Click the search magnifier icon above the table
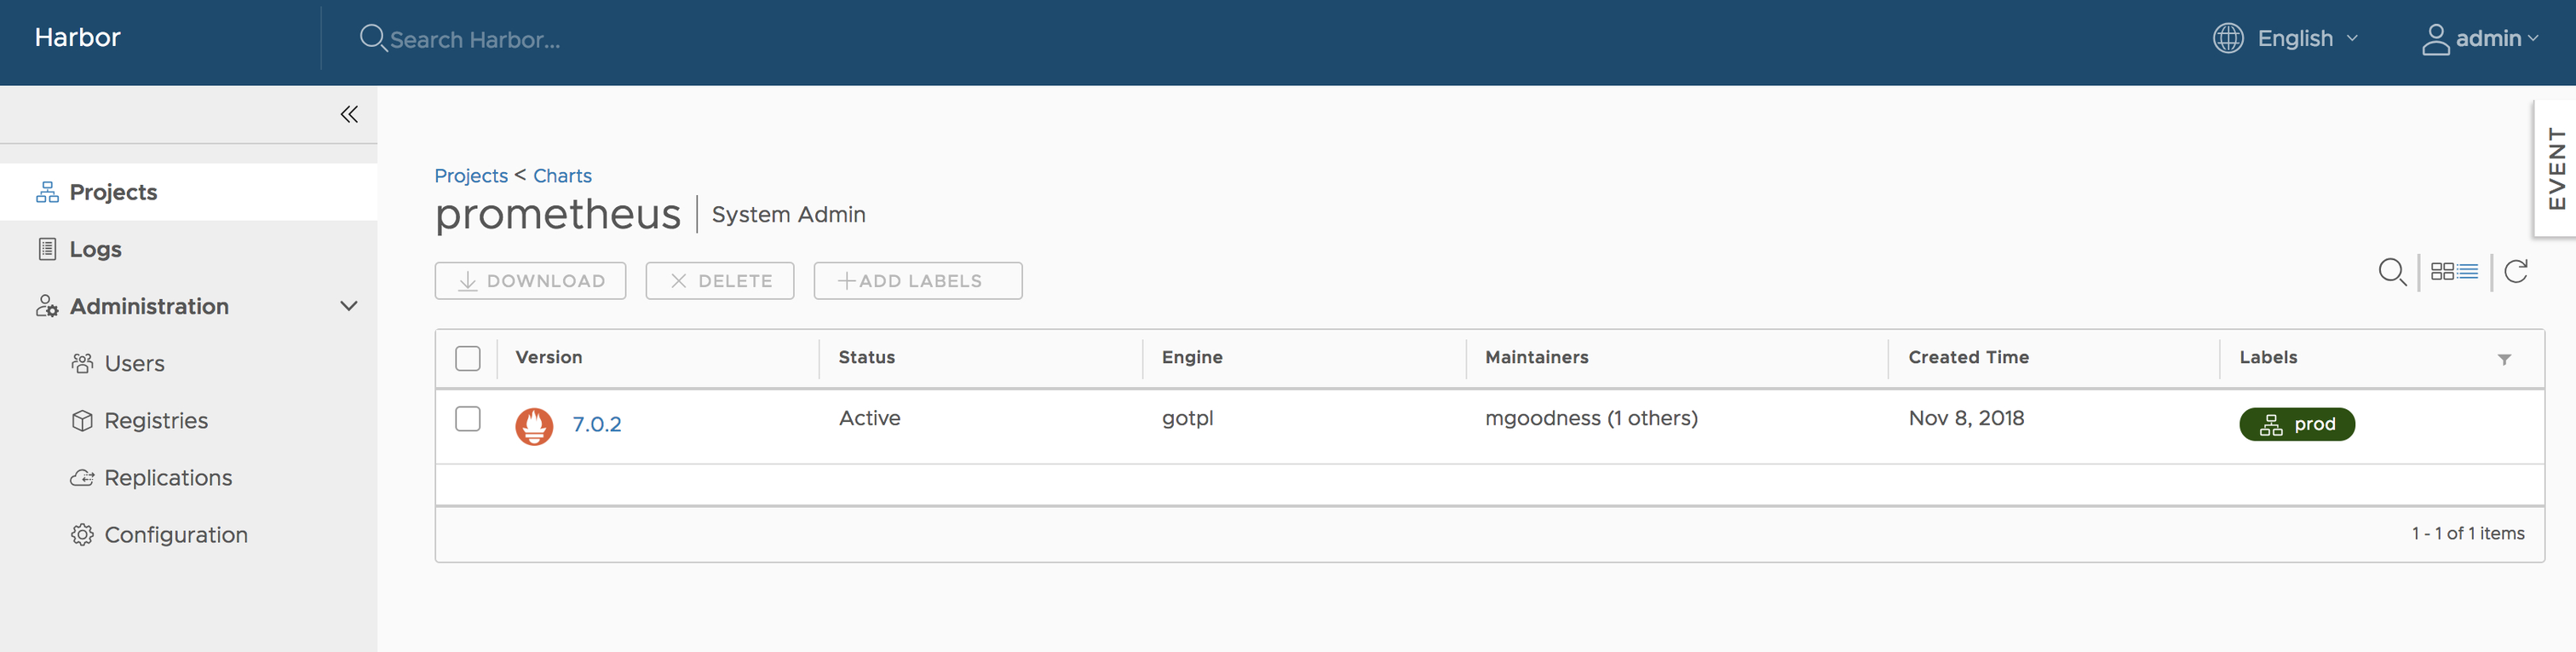 pos(2391,272)
